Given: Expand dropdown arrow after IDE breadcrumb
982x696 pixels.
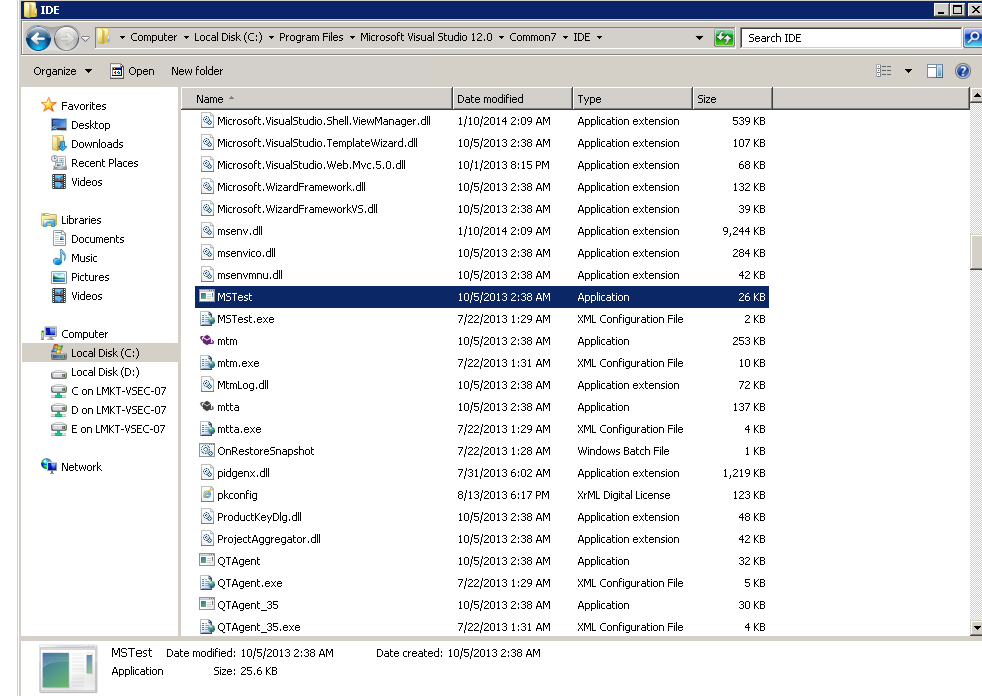Looking at the screenshot, I should coord(599,38).
